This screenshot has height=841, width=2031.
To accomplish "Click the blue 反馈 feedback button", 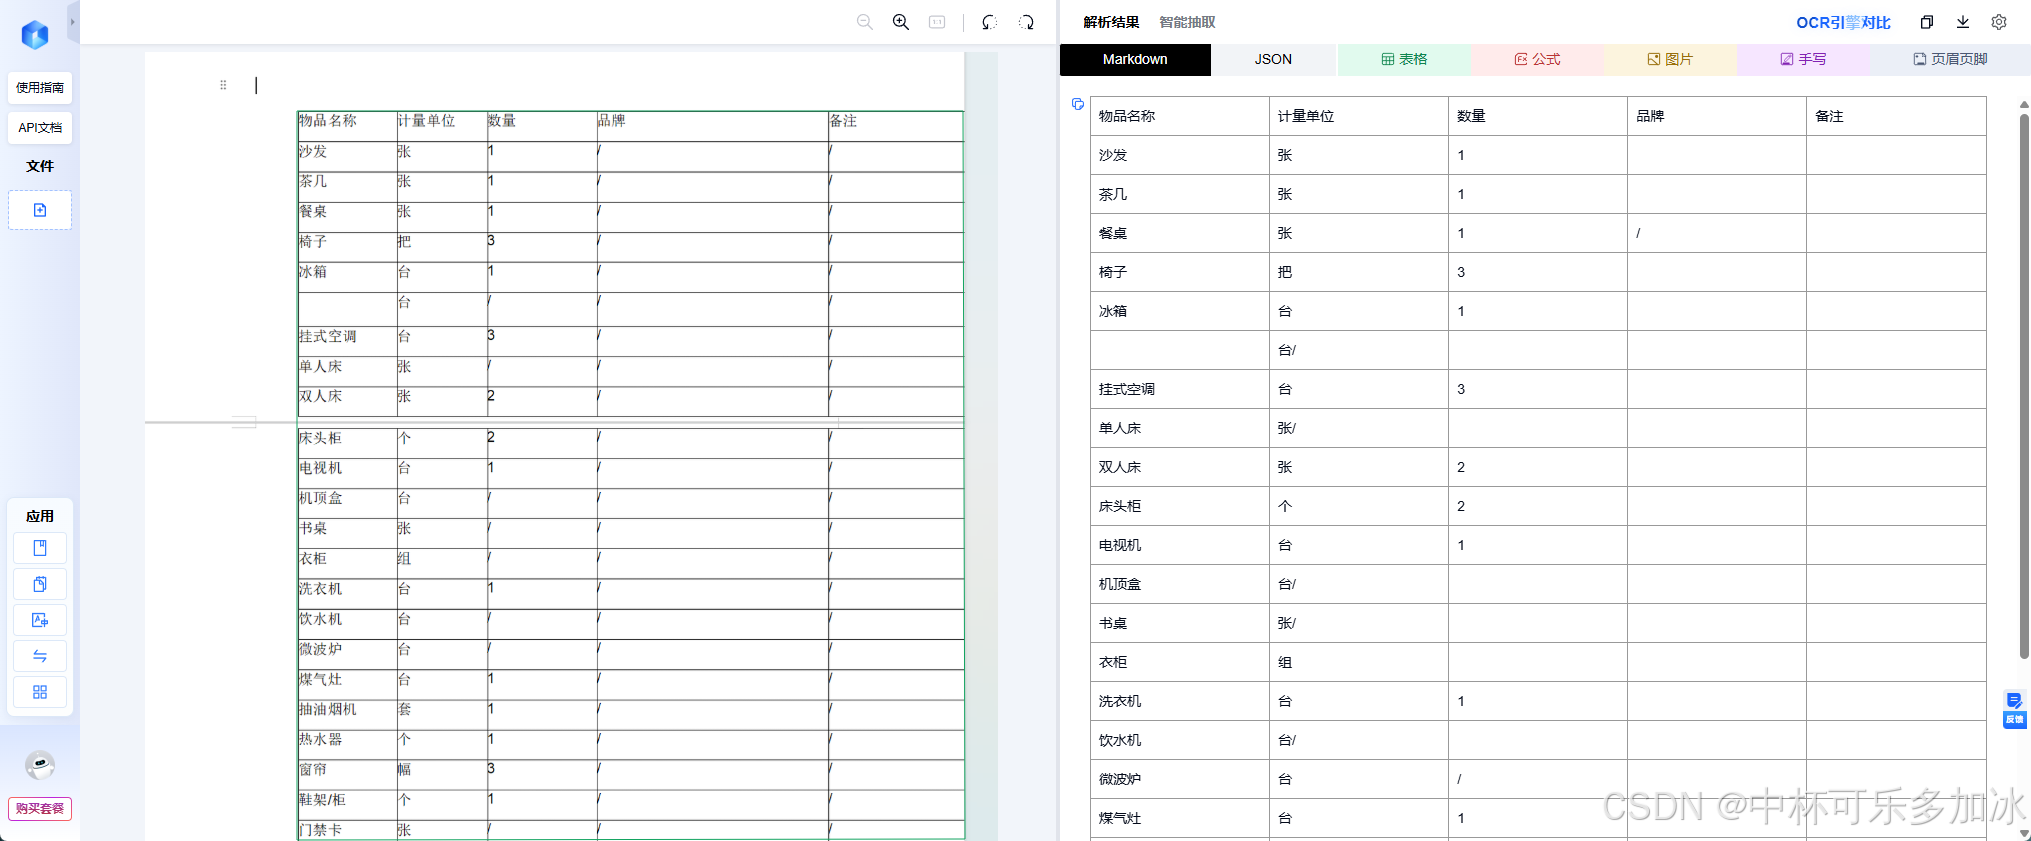I will (x=2014, y=709).
